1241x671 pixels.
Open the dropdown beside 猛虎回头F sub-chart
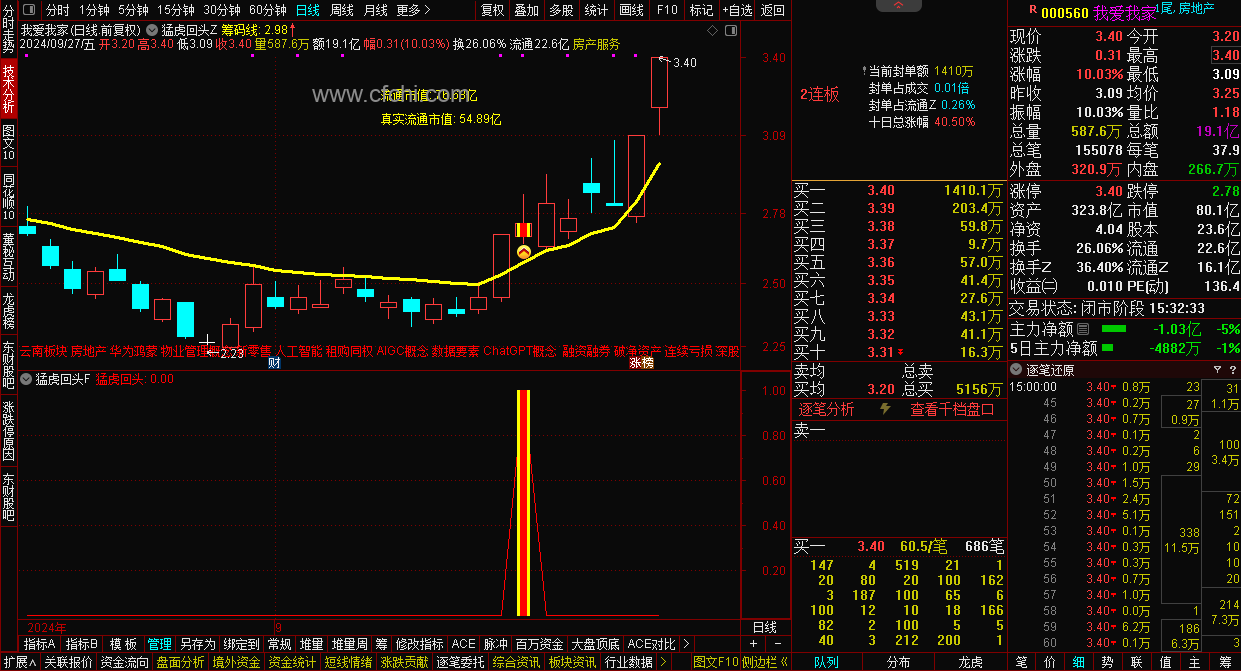27,379
